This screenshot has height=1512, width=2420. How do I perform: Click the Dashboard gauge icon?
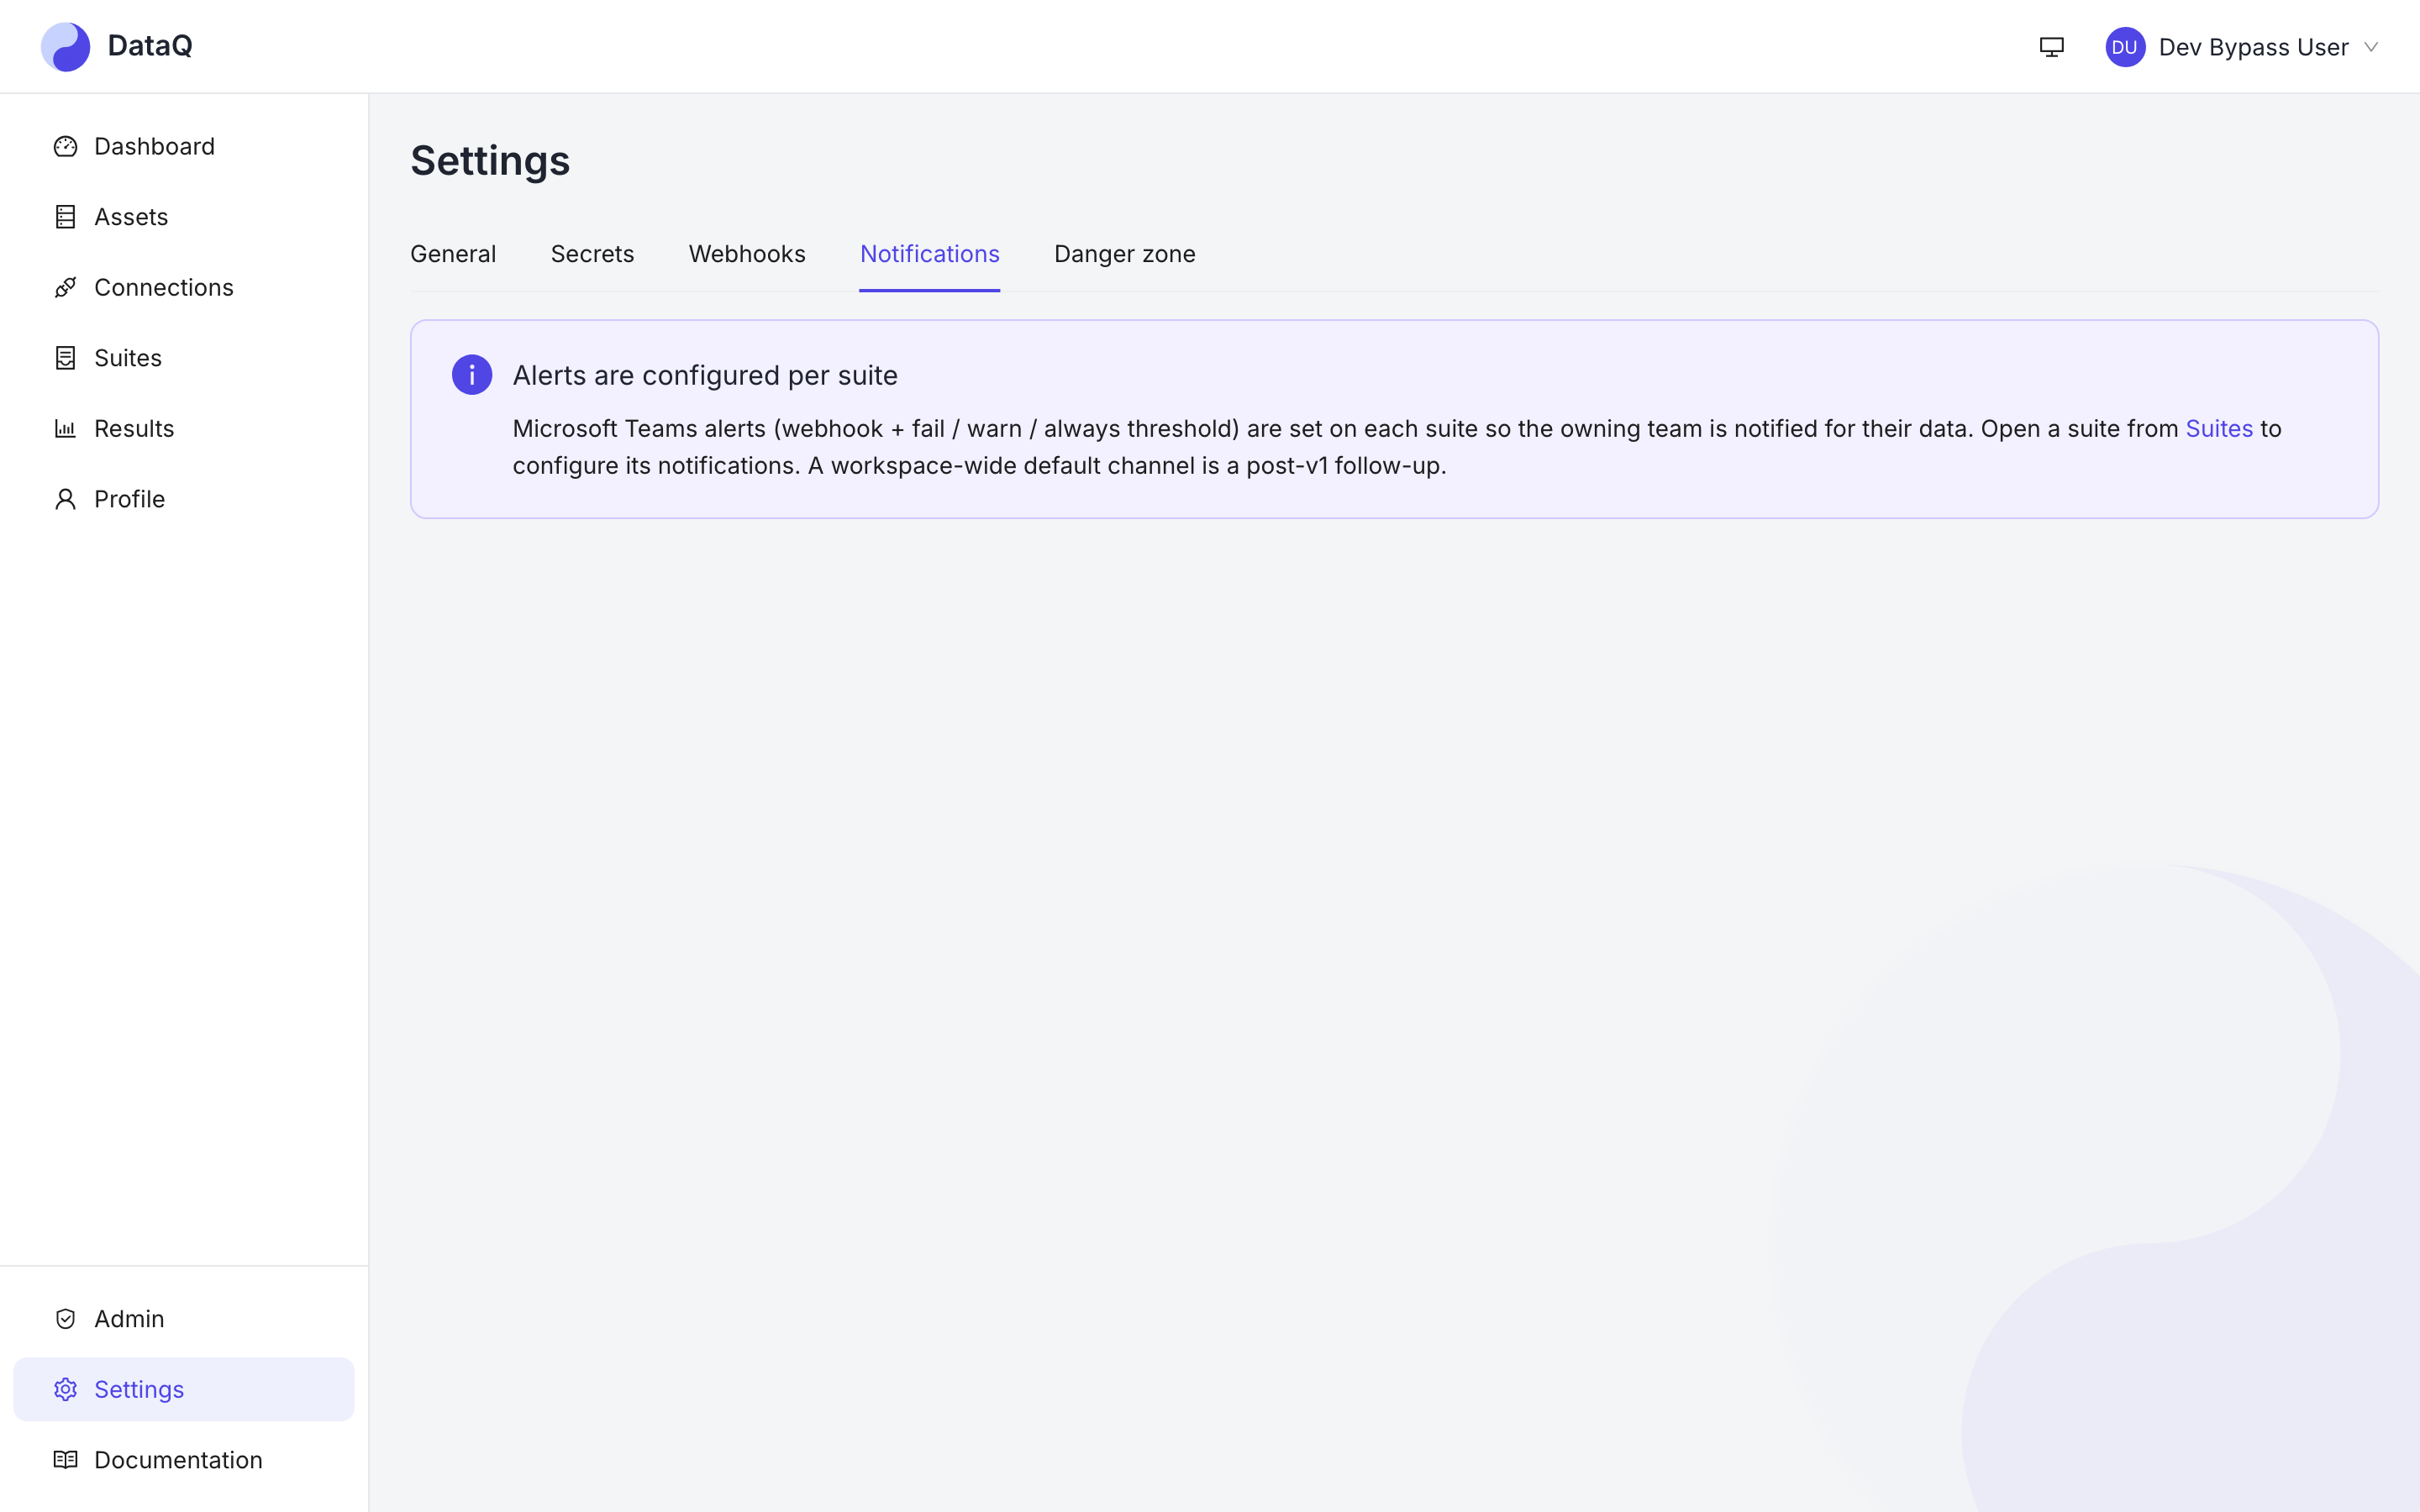[65, 147]
